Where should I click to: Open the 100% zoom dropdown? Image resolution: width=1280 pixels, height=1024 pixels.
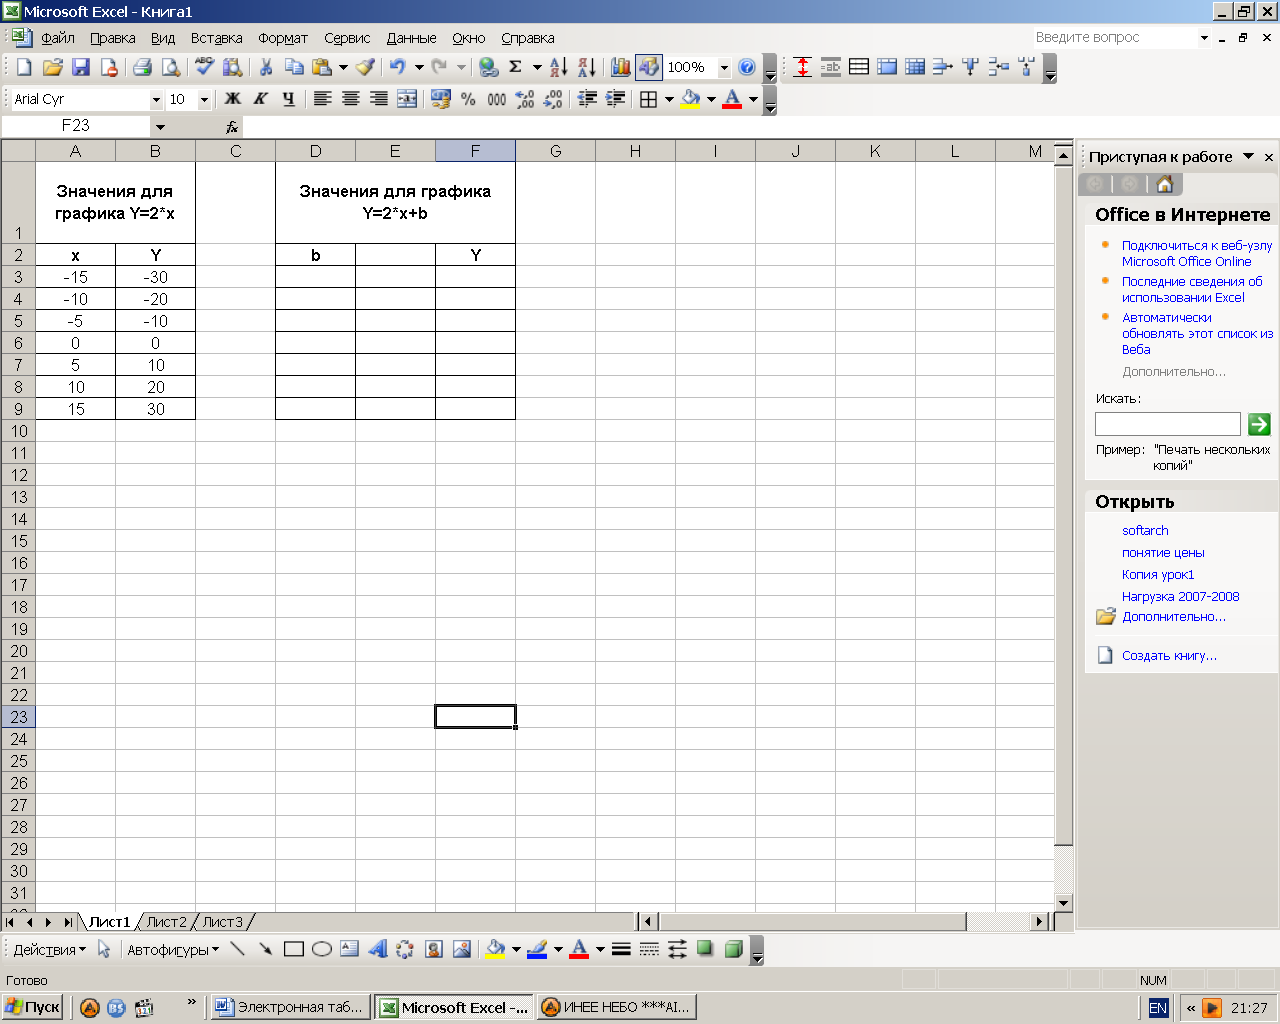724,67
